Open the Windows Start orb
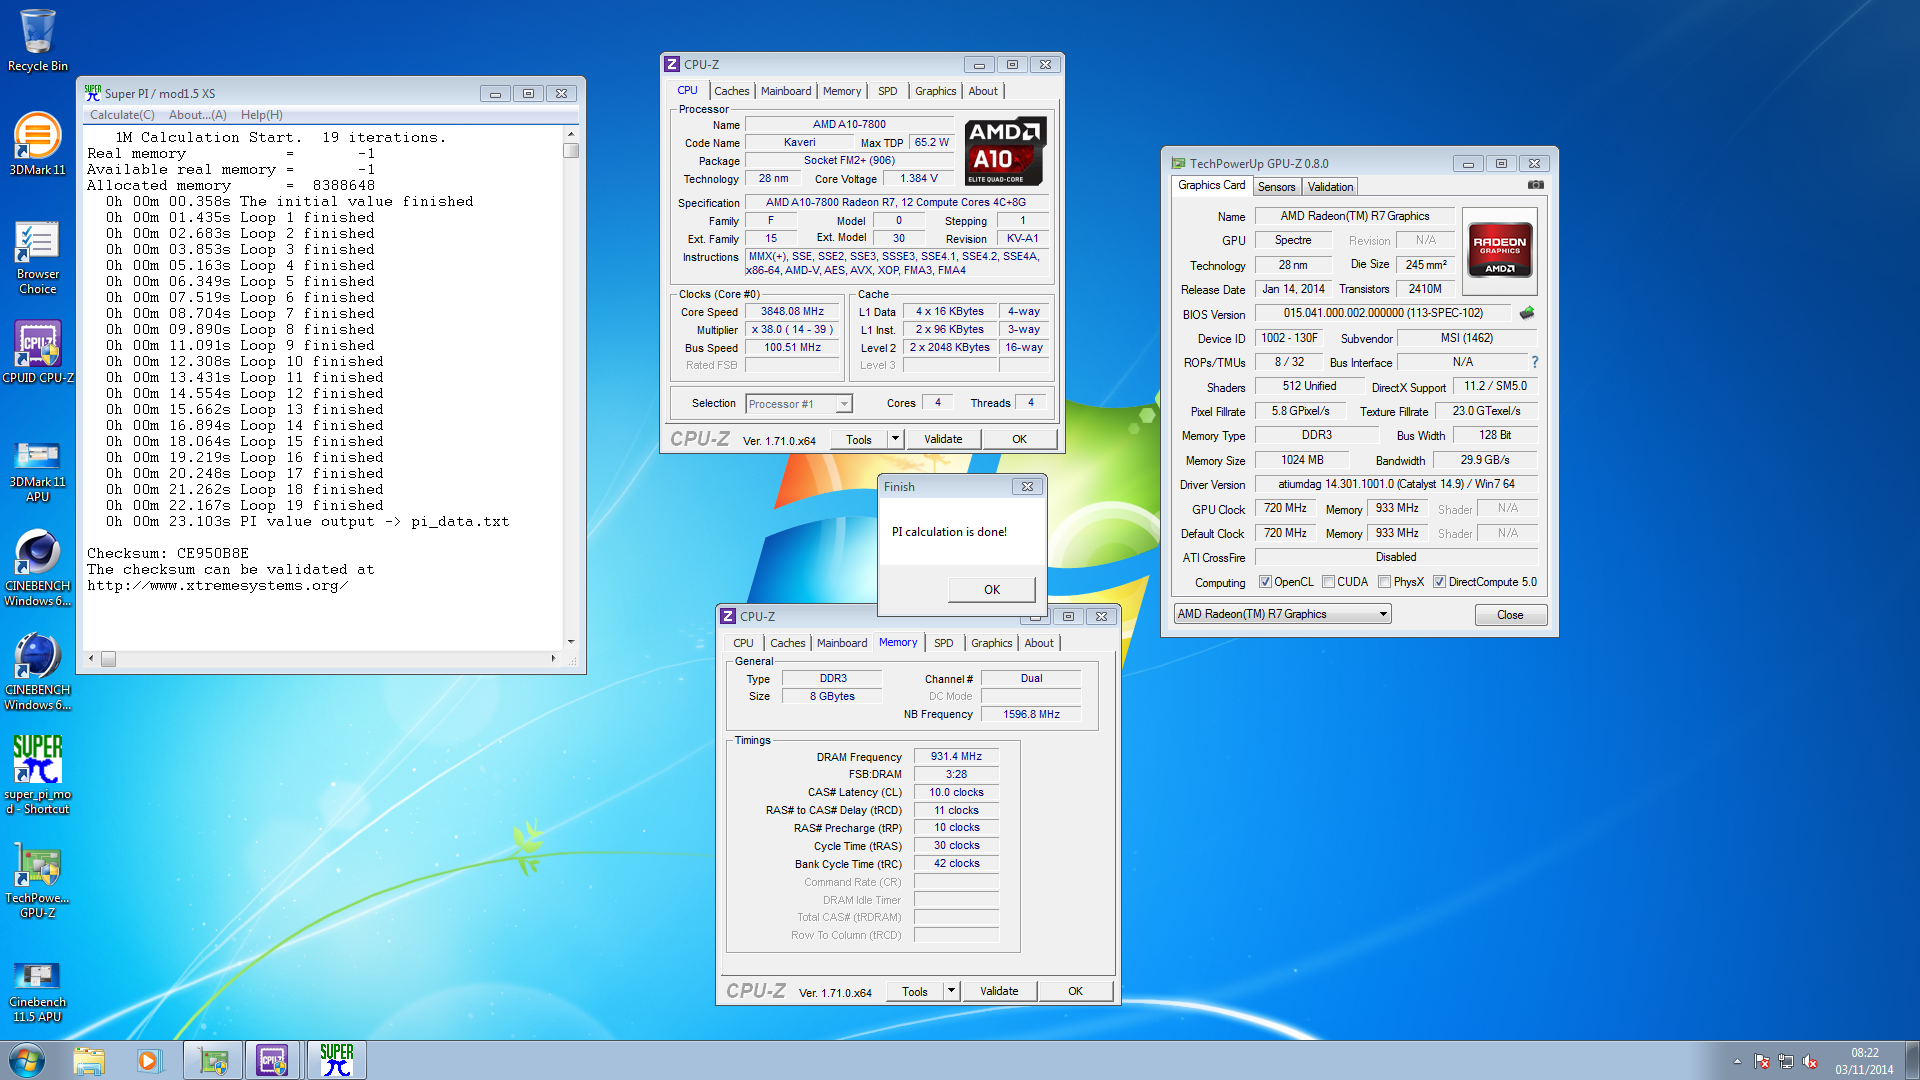This screenshot has height=1080, width=1920. (x=27, y=1060)
